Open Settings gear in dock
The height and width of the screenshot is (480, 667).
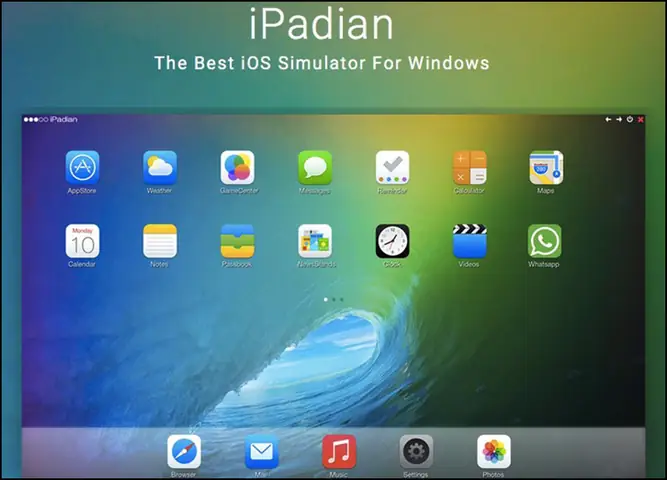(x=416, y=451)
